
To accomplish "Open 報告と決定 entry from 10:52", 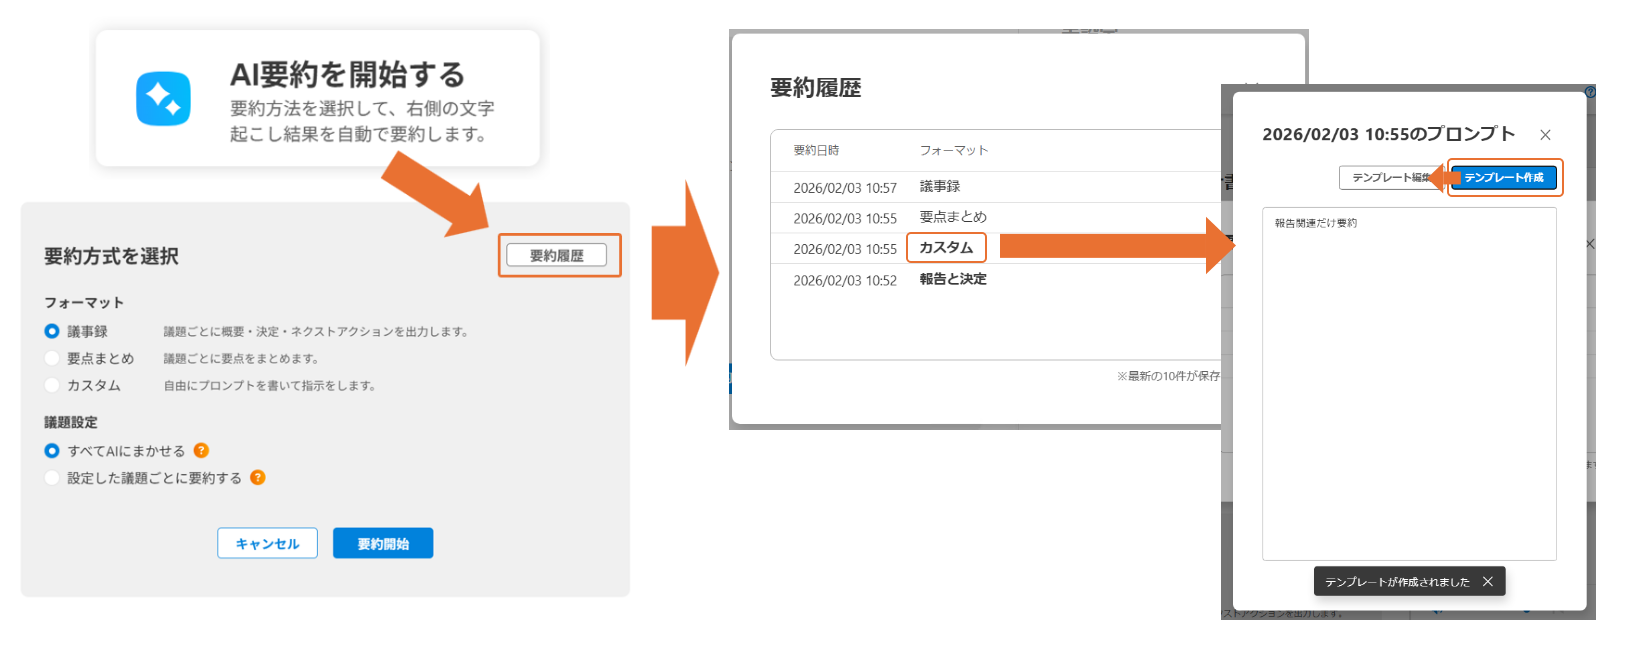I will pos(952,280).
